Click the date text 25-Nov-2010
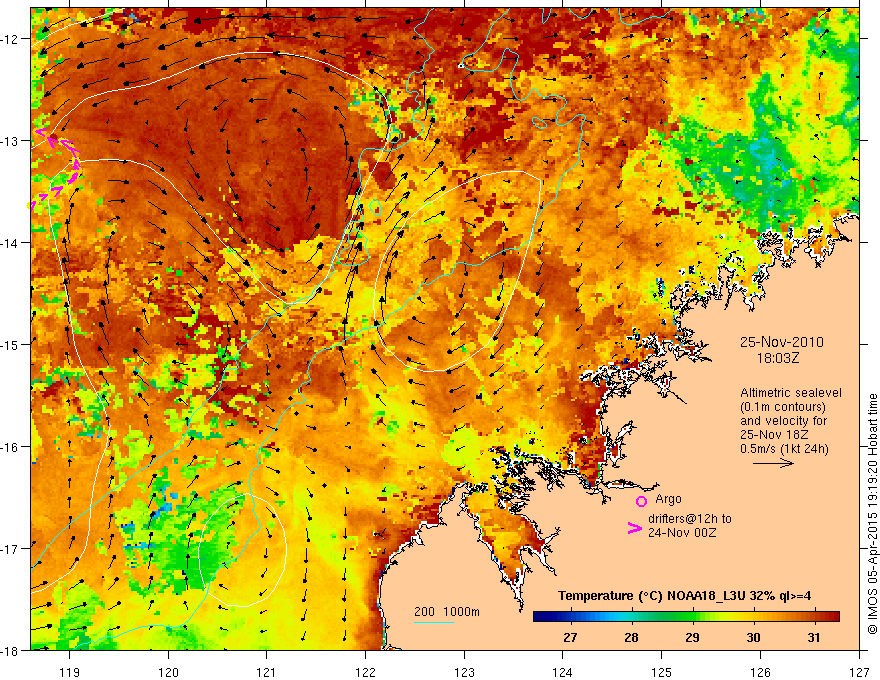This screenshot has width=880, height=680. tap(782, 342)
